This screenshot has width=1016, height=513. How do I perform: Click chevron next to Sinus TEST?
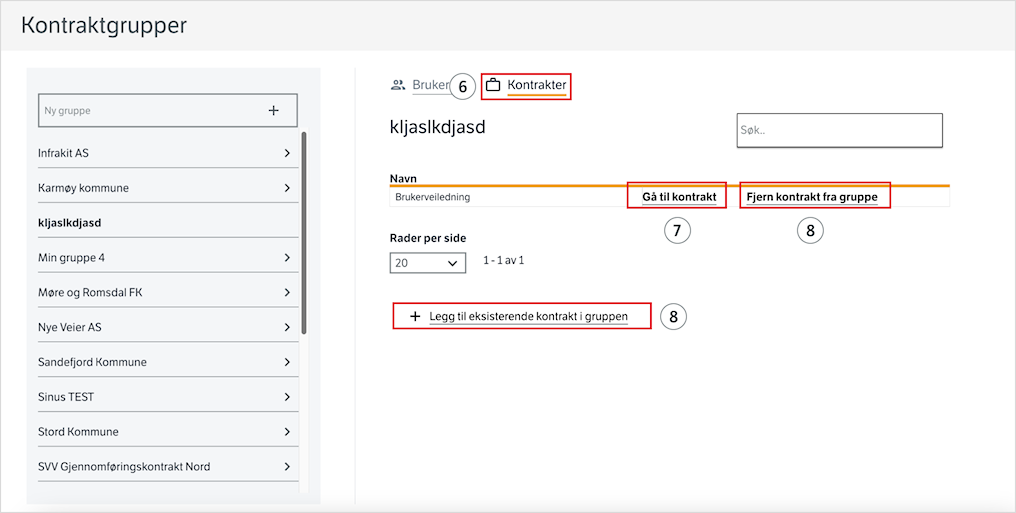(287, 397)
